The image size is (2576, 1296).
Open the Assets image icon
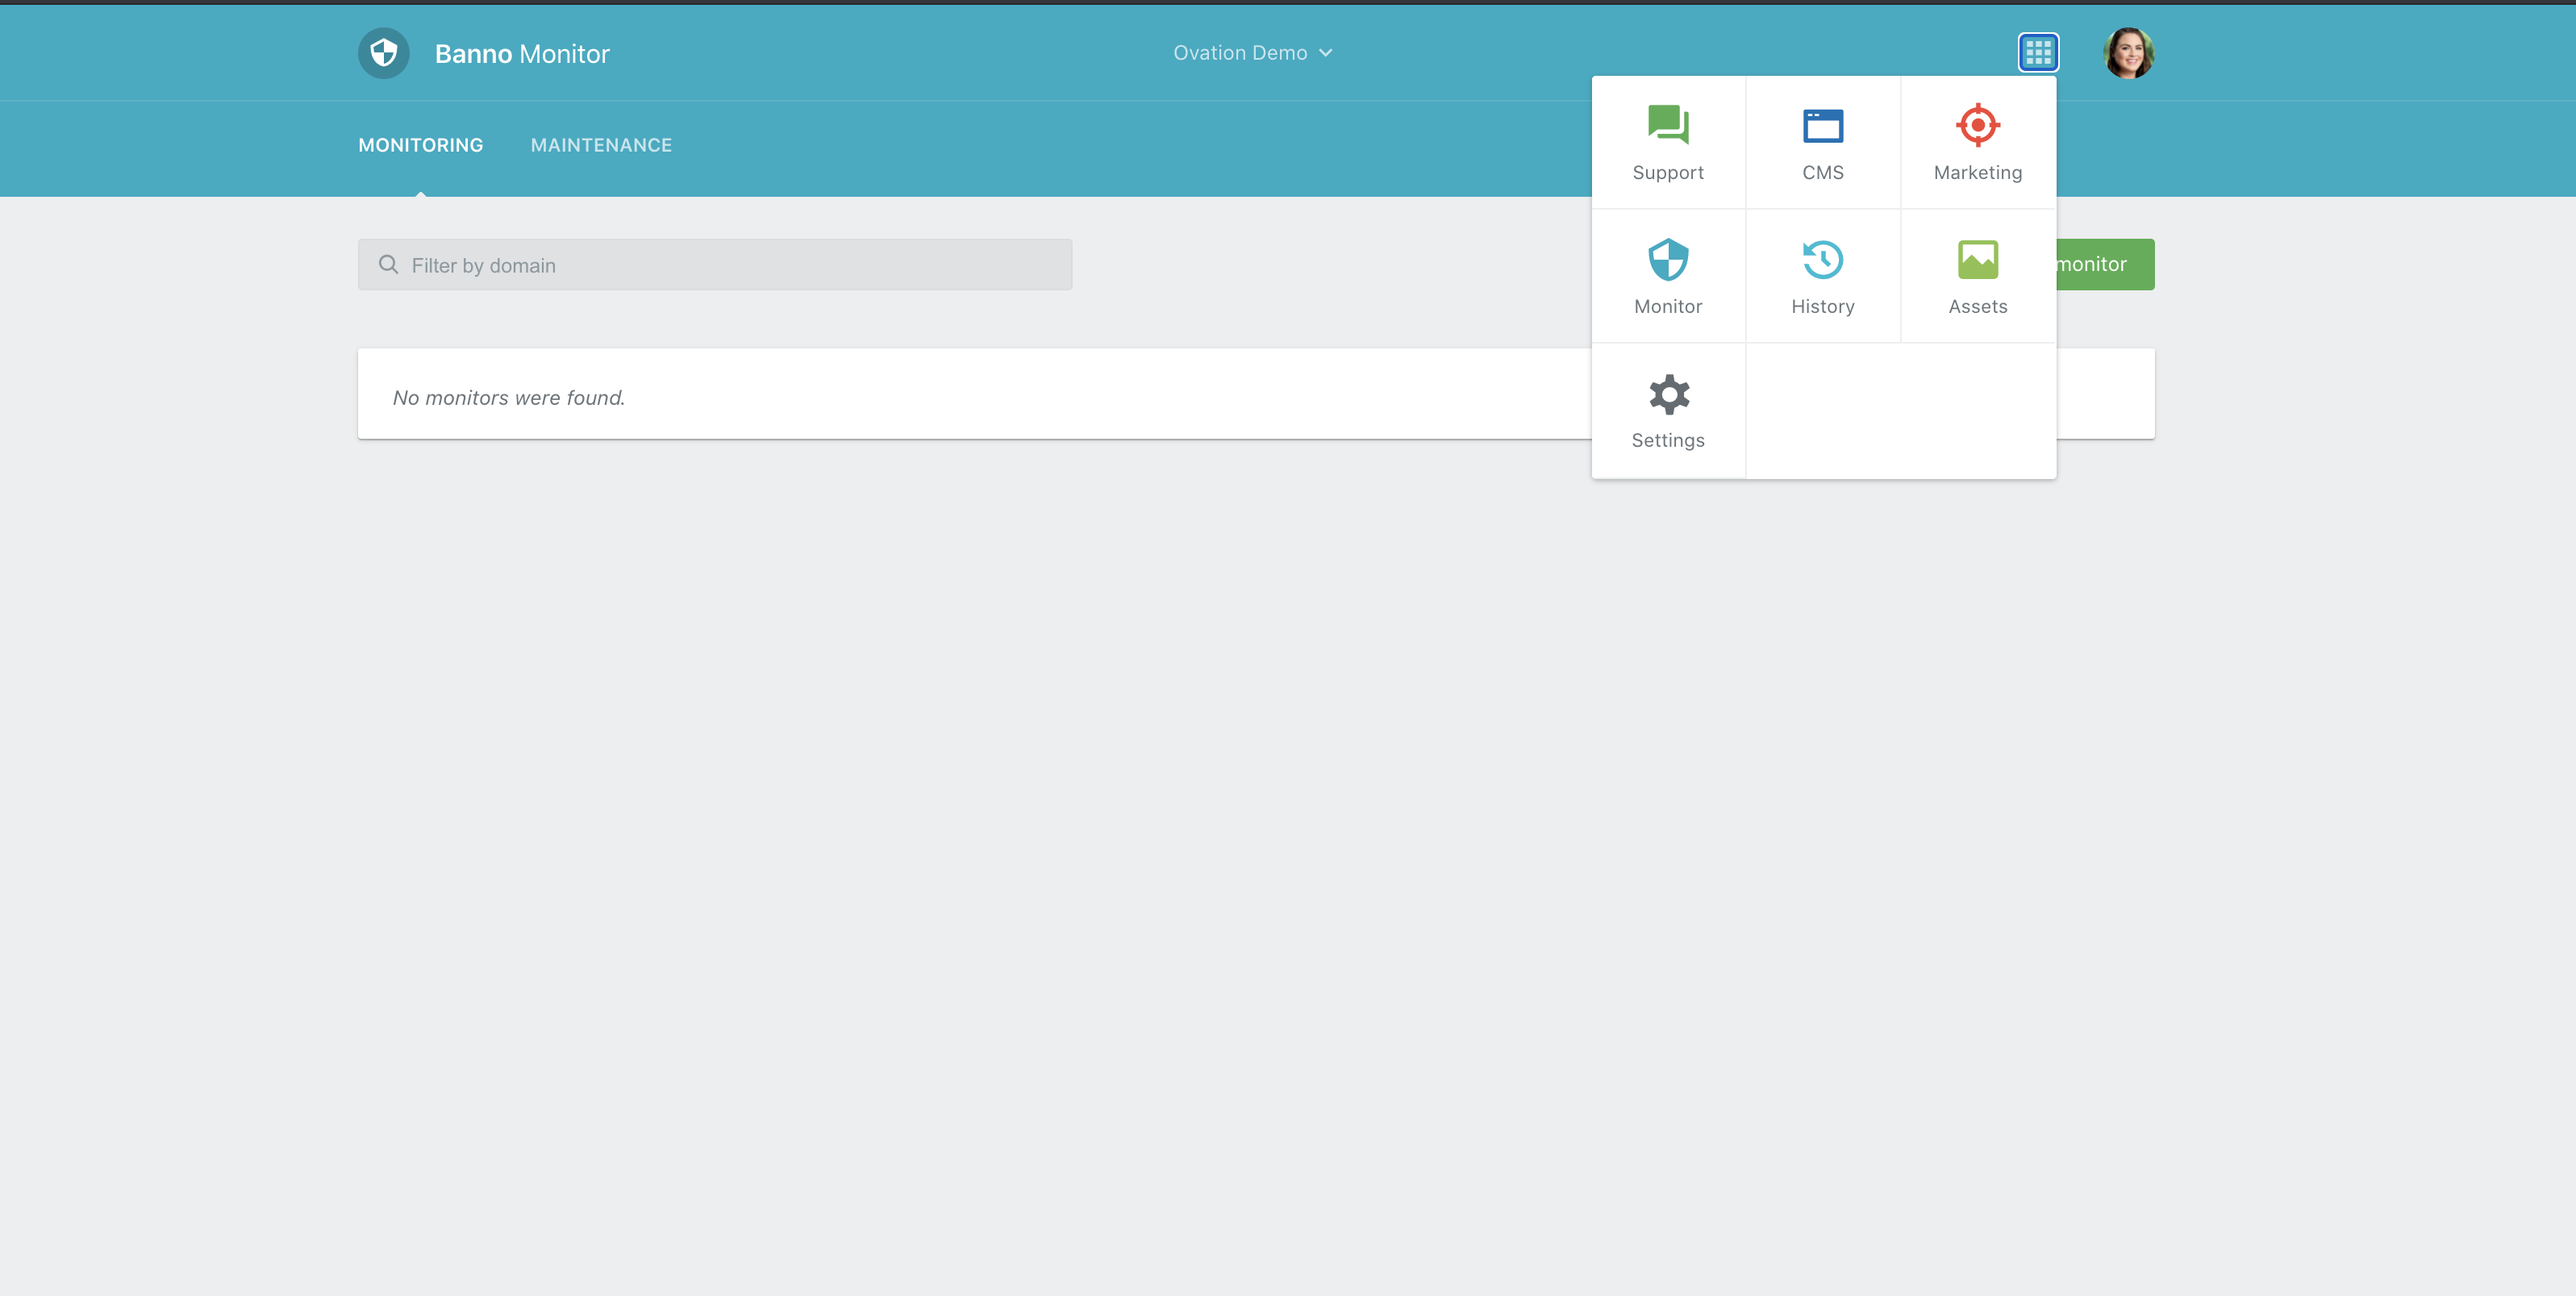[1977, 260]
